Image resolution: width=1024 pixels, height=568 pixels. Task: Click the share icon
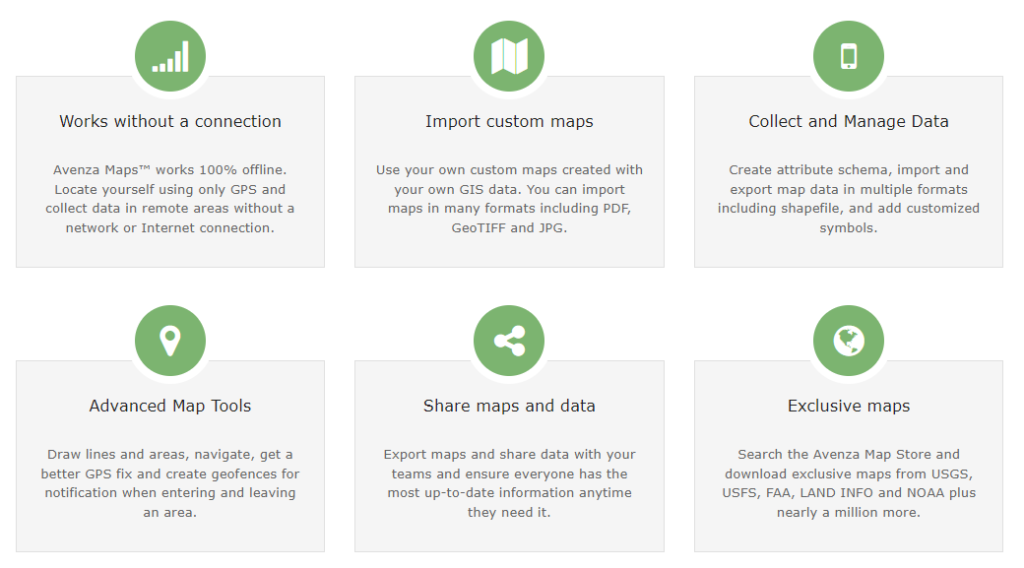point(509,341)
